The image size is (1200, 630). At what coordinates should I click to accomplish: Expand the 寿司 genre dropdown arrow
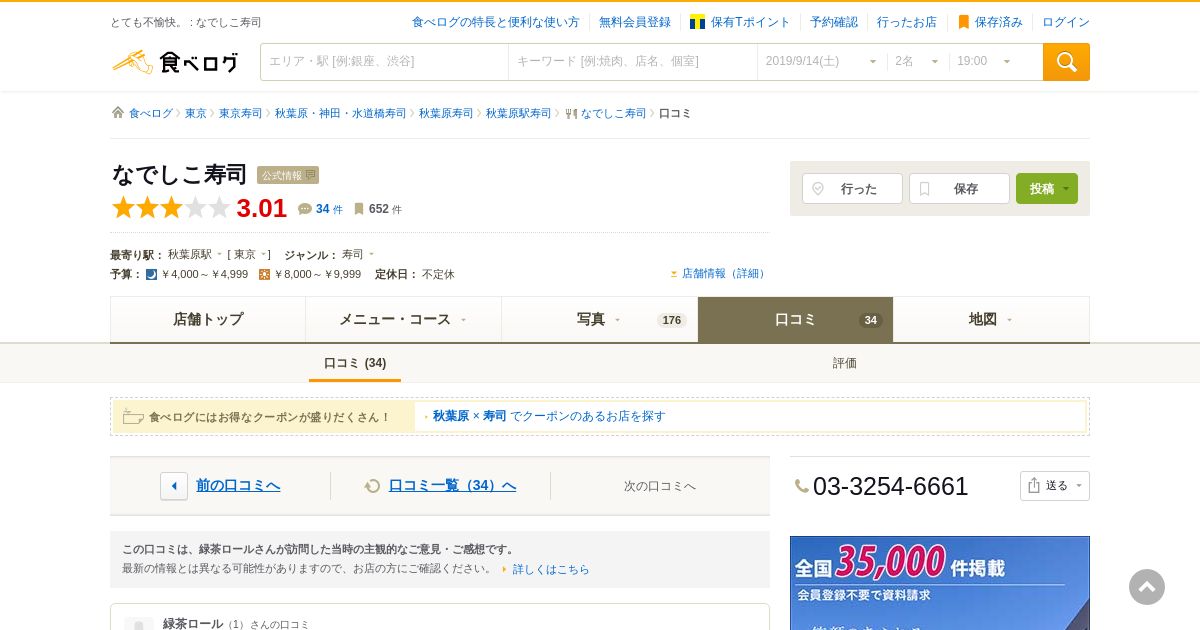tap(371, 254)
